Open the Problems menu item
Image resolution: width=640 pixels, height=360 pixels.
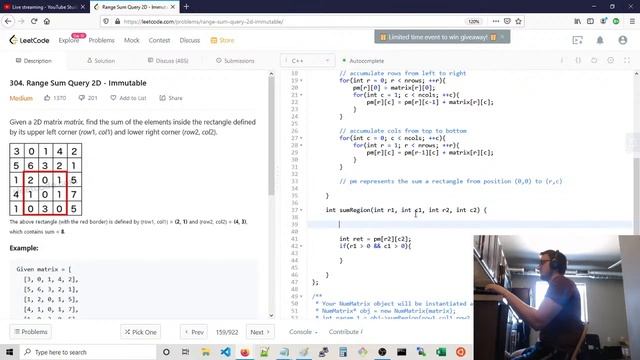tap(101, 40)
